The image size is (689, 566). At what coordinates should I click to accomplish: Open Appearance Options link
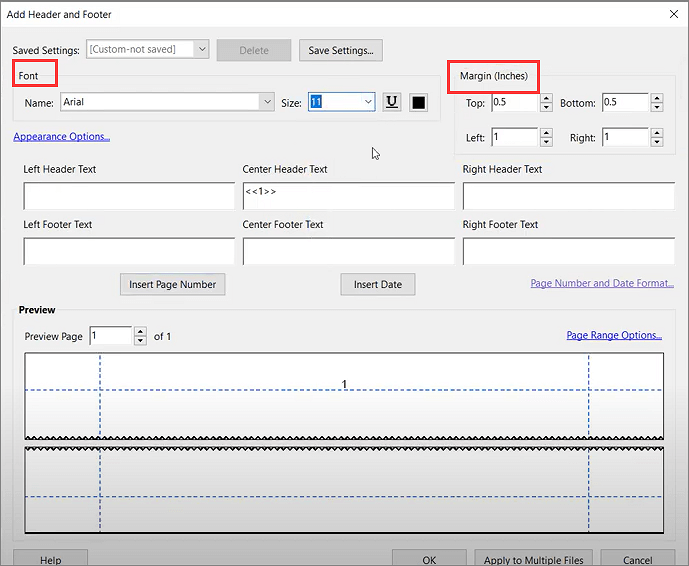[62, 137]
